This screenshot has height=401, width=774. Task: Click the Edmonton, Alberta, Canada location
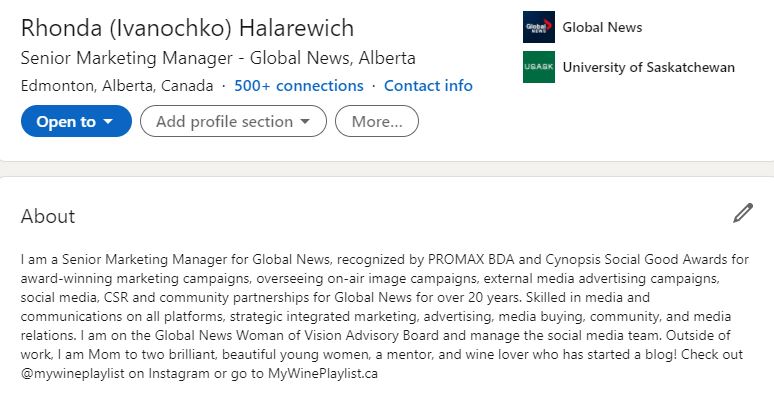(117, 86)
